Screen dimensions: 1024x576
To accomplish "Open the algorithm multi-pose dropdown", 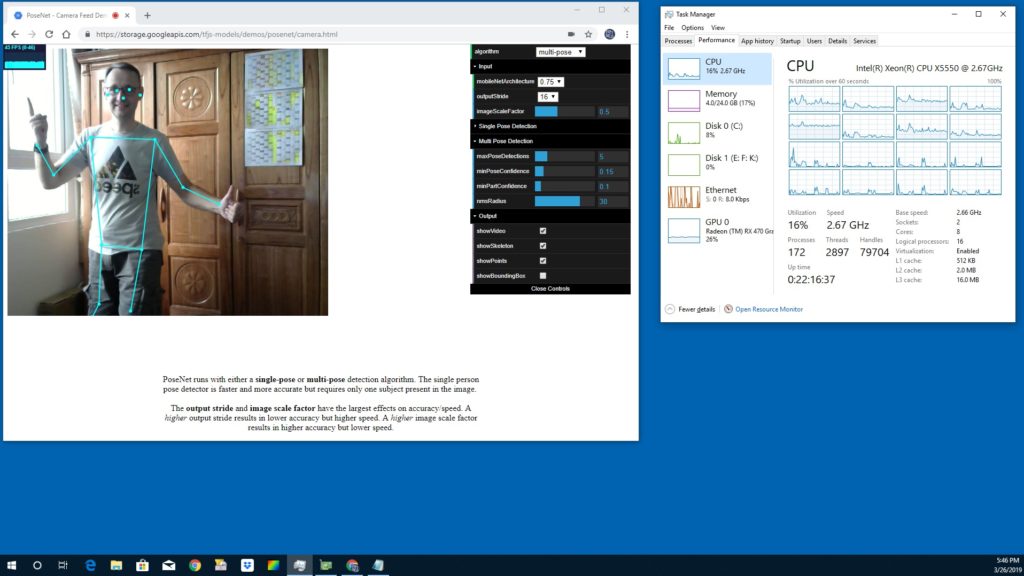I will pos(560,52).
